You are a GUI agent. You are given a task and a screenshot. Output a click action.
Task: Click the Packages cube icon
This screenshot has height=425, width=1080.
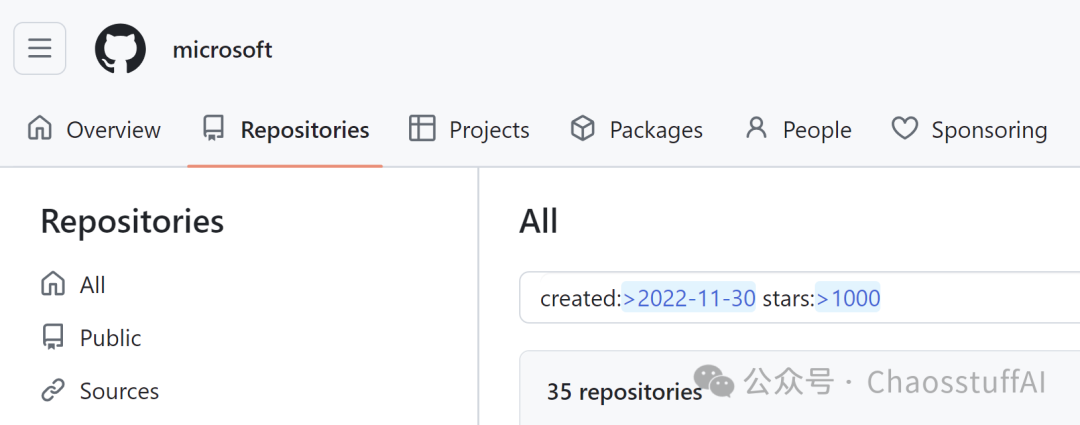[x=583, y=129]
